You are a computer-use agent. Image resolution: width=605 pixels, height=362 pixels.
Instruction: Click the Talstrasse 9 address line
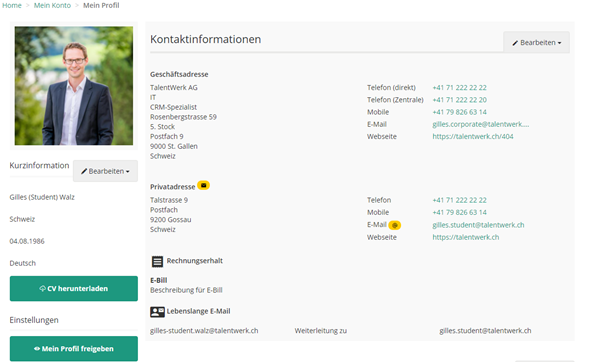[169, 200]
